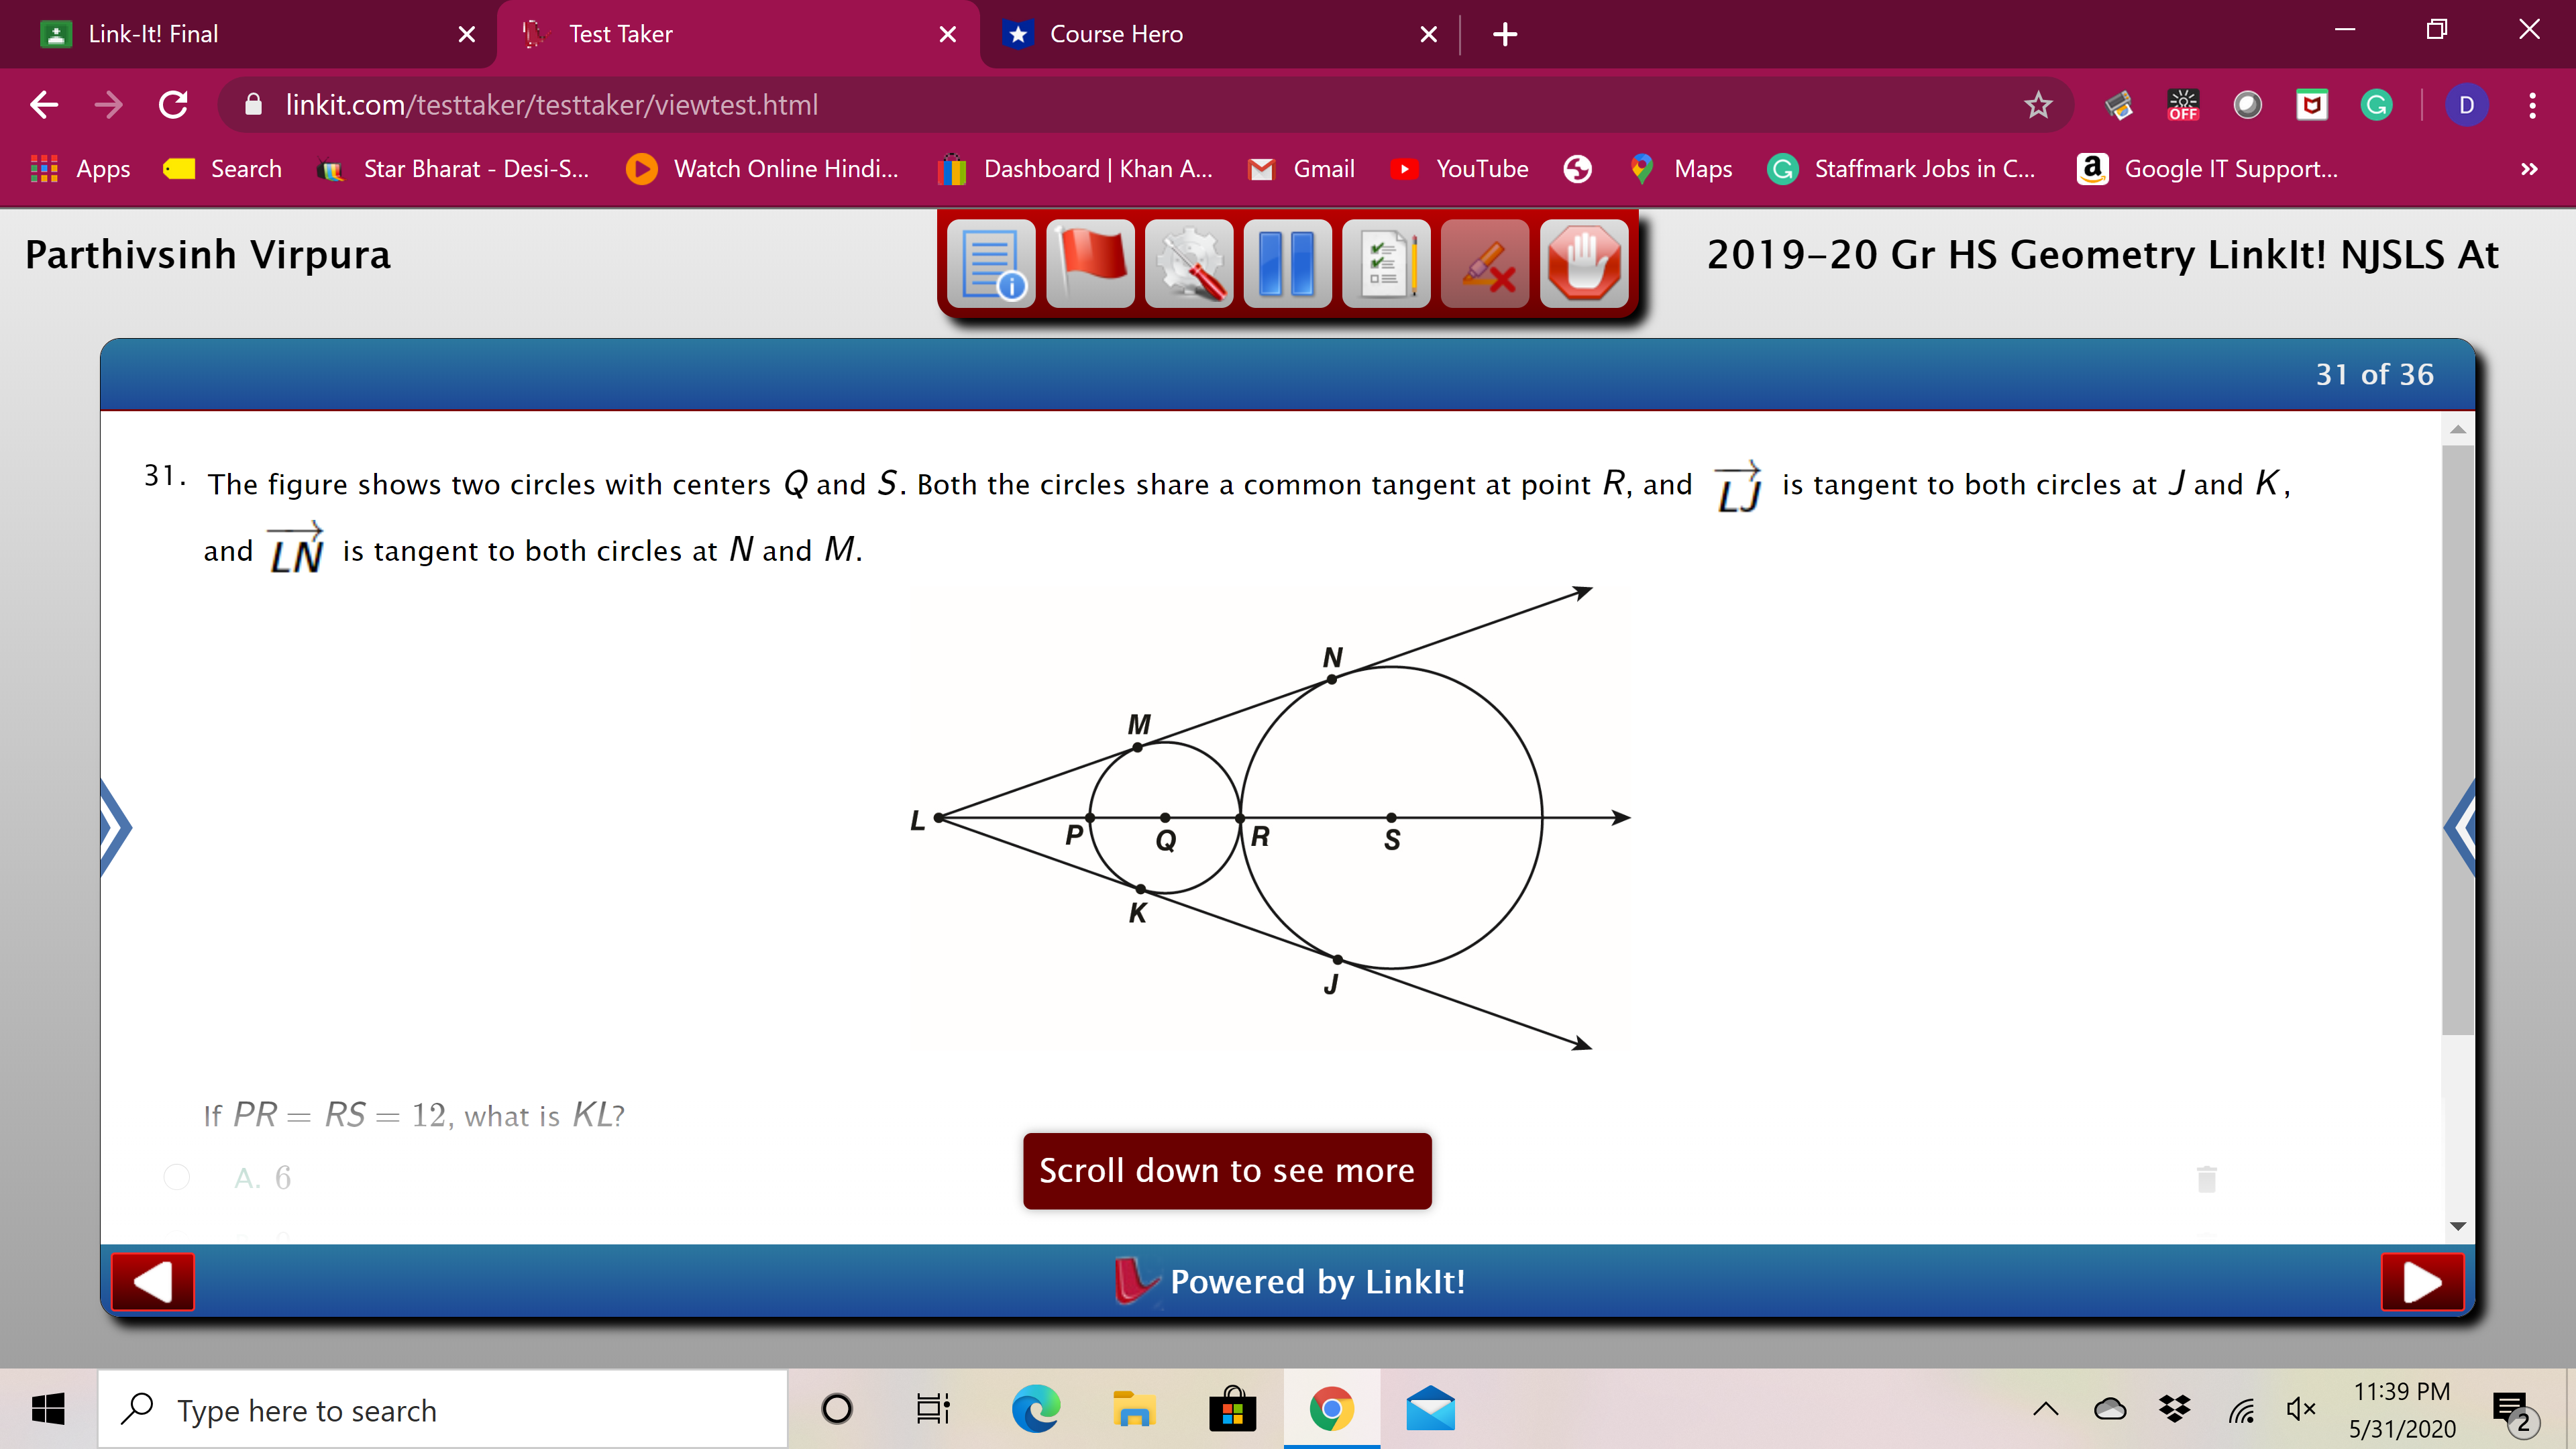Flag this question with red flag icon
Screen dimensions: 2576x1449
1090,264
